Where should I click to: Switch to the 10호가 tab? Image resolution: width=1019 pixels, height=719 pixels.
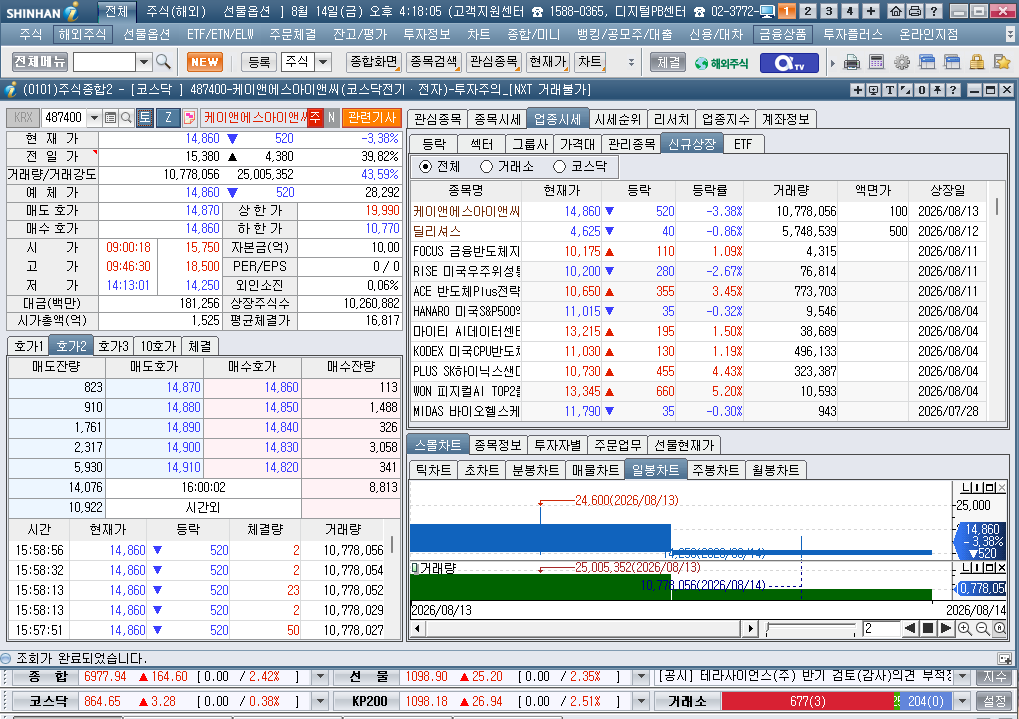point(158,346)
